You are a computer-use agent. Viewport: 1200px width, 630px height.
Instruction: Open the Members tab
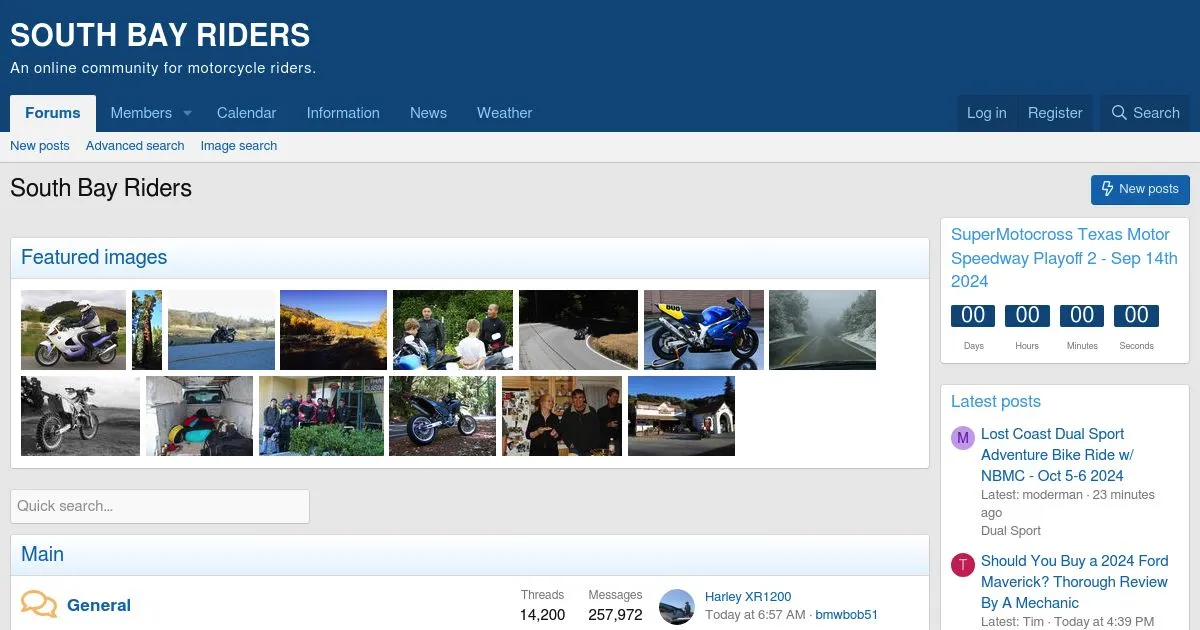point(141,113)
